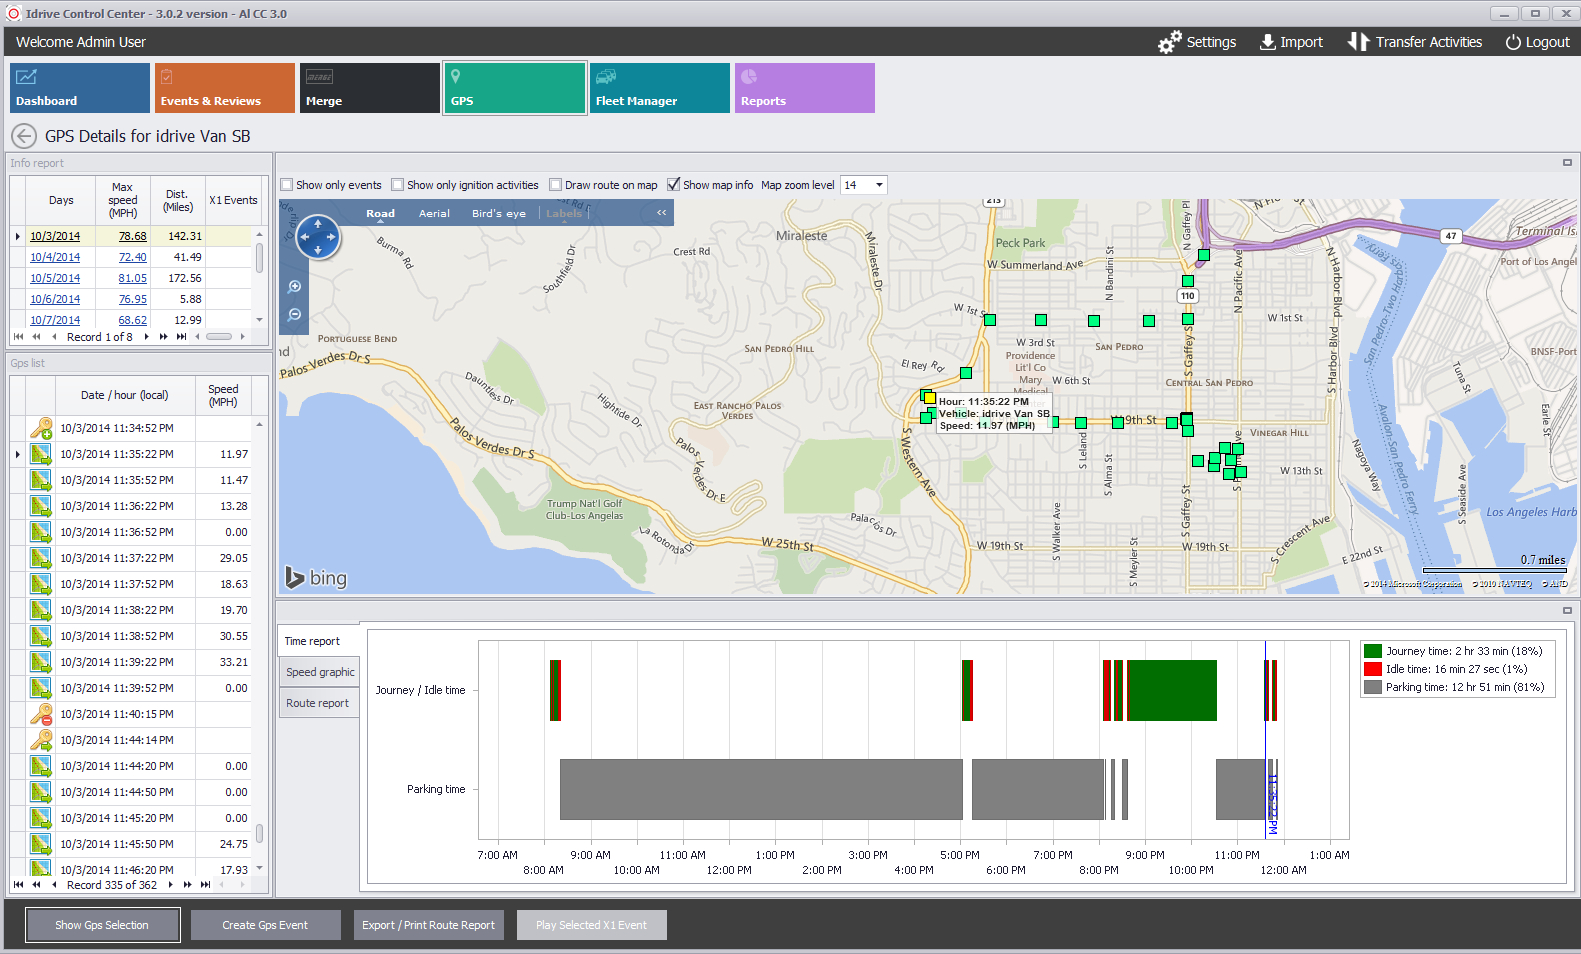This screenshot has height=954, width=1581.
Task: Collapse the time report panel corner button
Action: (1567, 610)
